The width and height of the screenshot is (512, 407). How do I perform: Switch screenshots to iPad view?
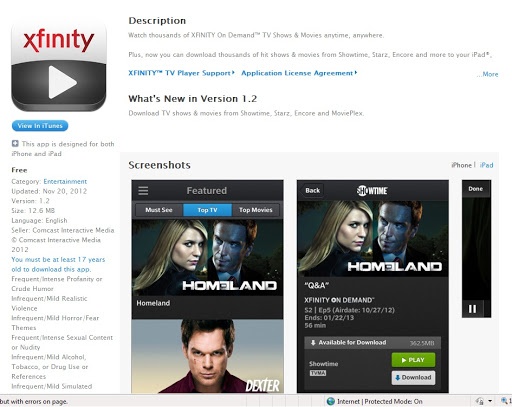click(x=486, y=165)
